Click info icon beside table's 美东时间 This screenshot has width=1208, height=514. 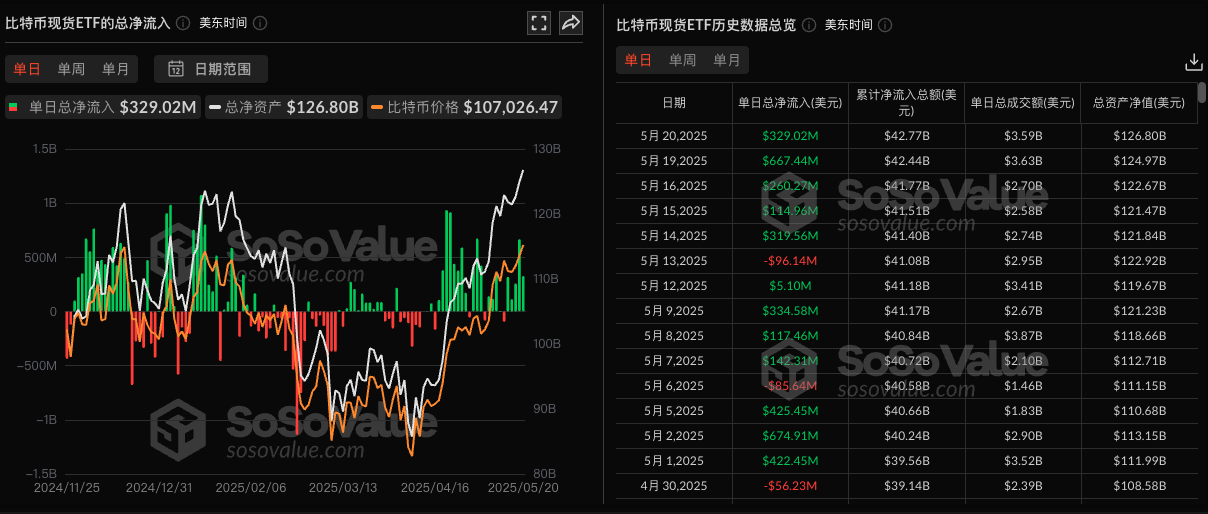coord(885,25)
